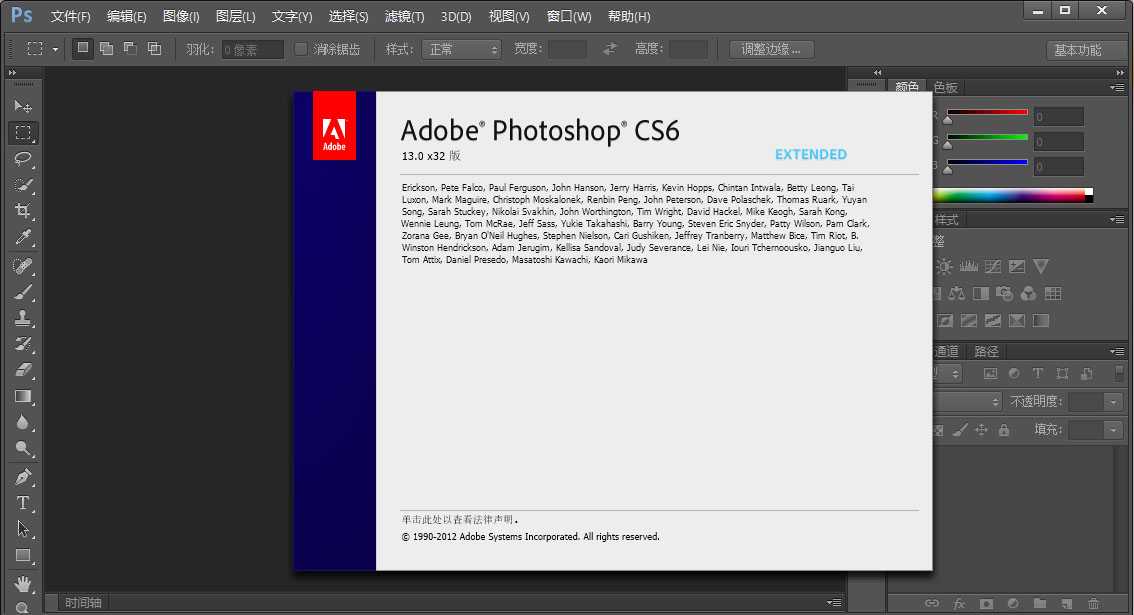Click the Black & White adjustment icon
This screenshot has height=615, width=1134.
[x=981, y=293]
